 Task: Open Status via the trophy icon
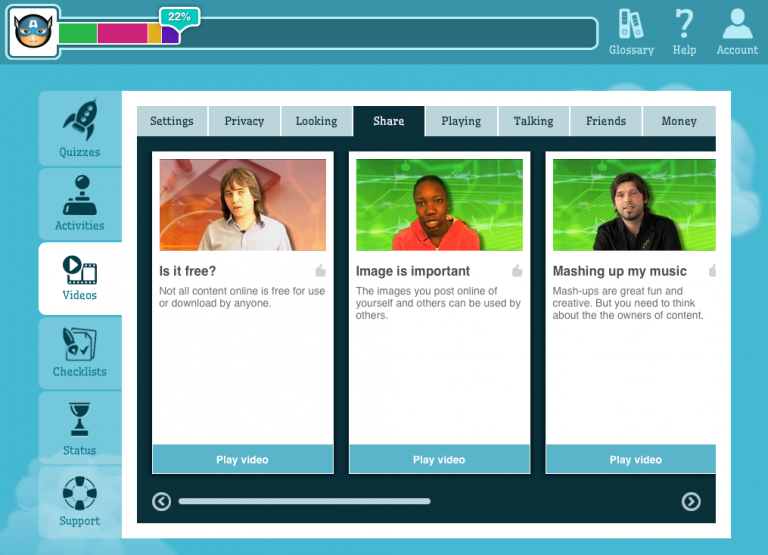80,428
